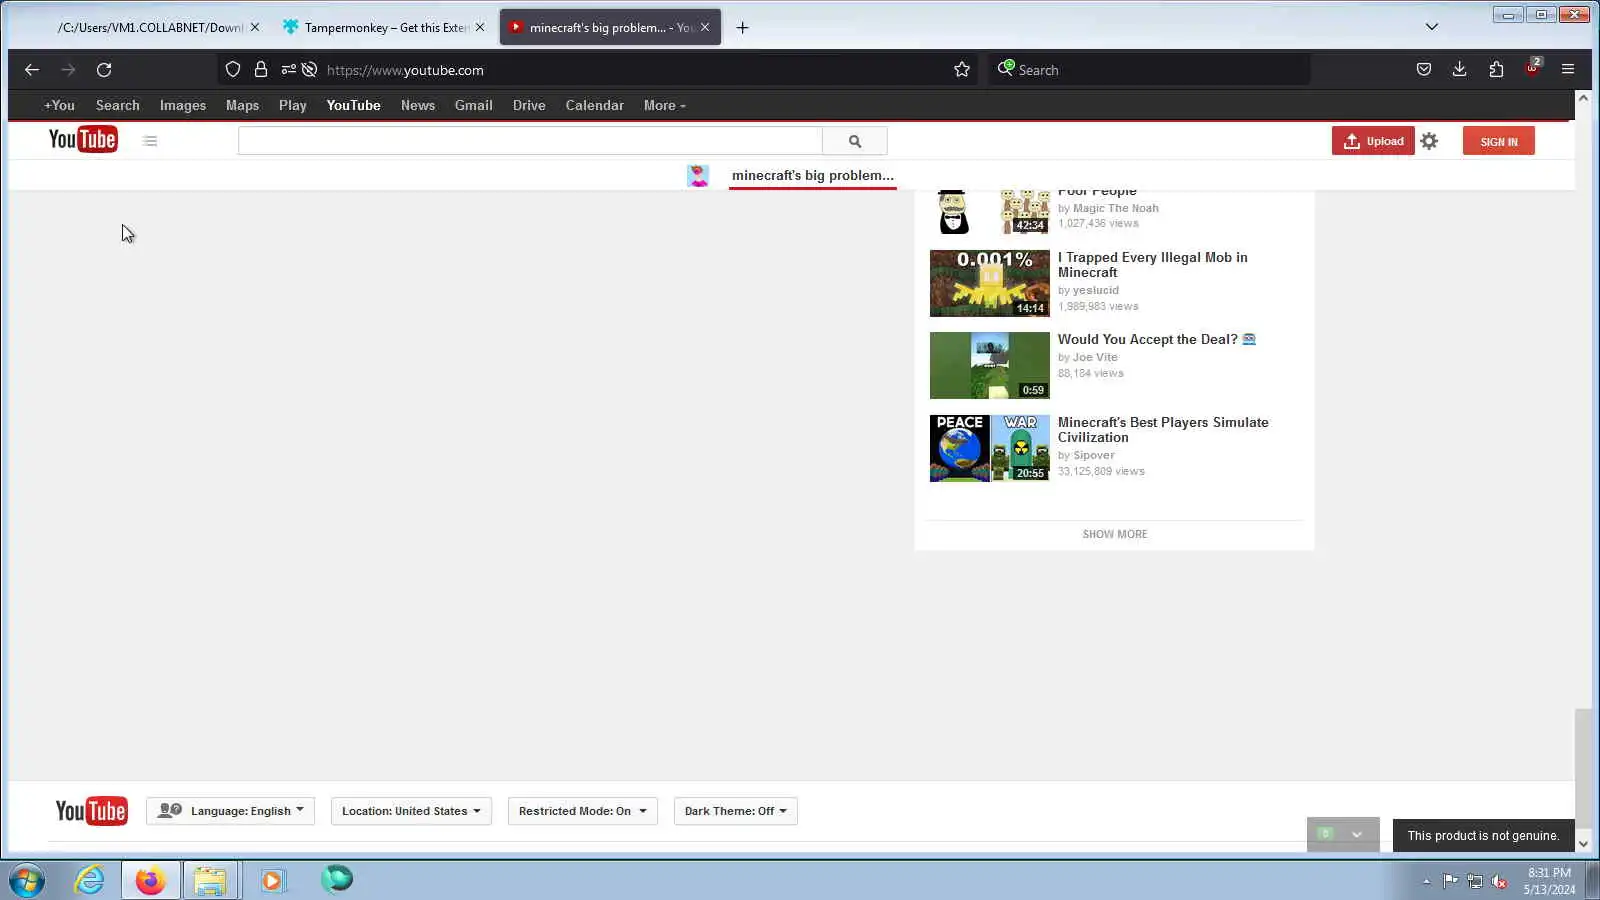Show site security info via padlock icon

pyautogui.click(x=261, y=70)
